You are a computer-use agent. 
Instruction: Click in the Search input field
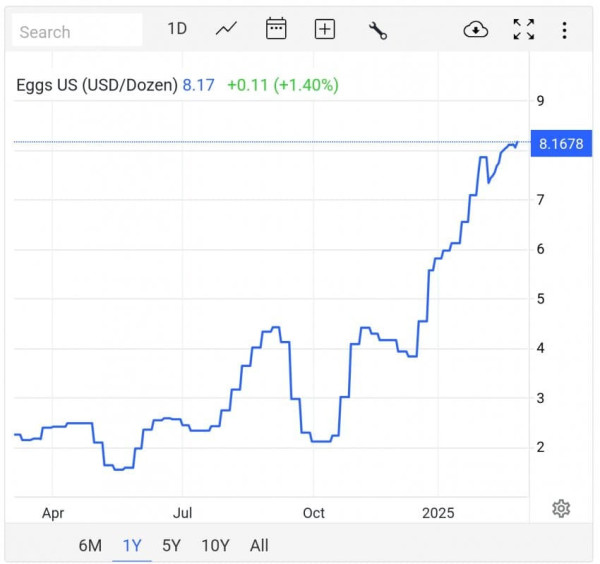[77, 31]
